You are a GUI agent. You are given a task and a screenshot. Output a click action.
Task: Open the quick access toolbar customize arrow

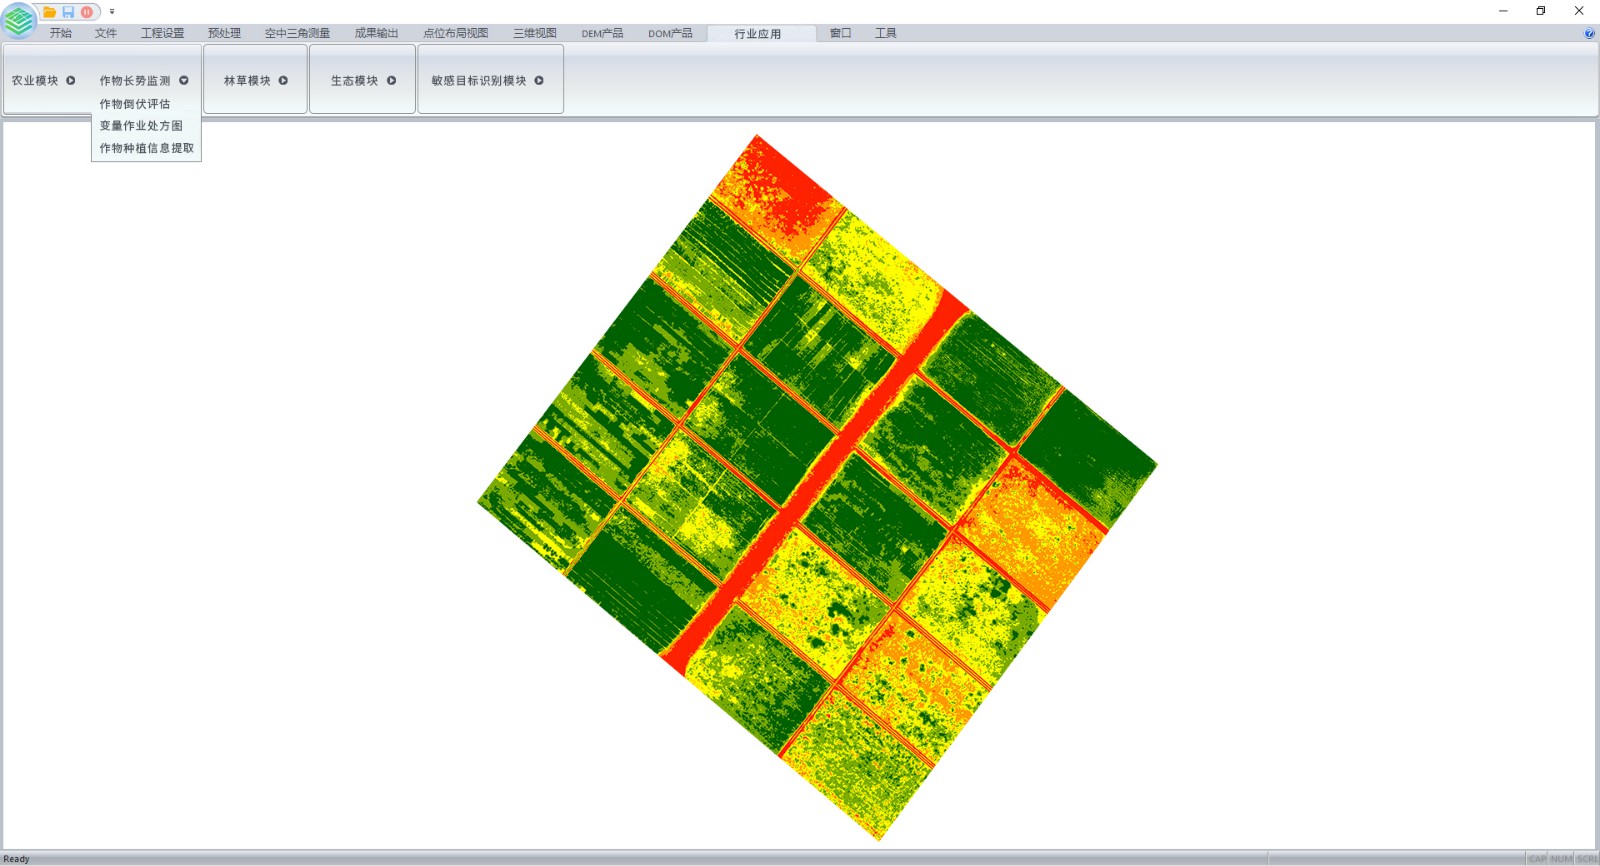coord(112,12)
